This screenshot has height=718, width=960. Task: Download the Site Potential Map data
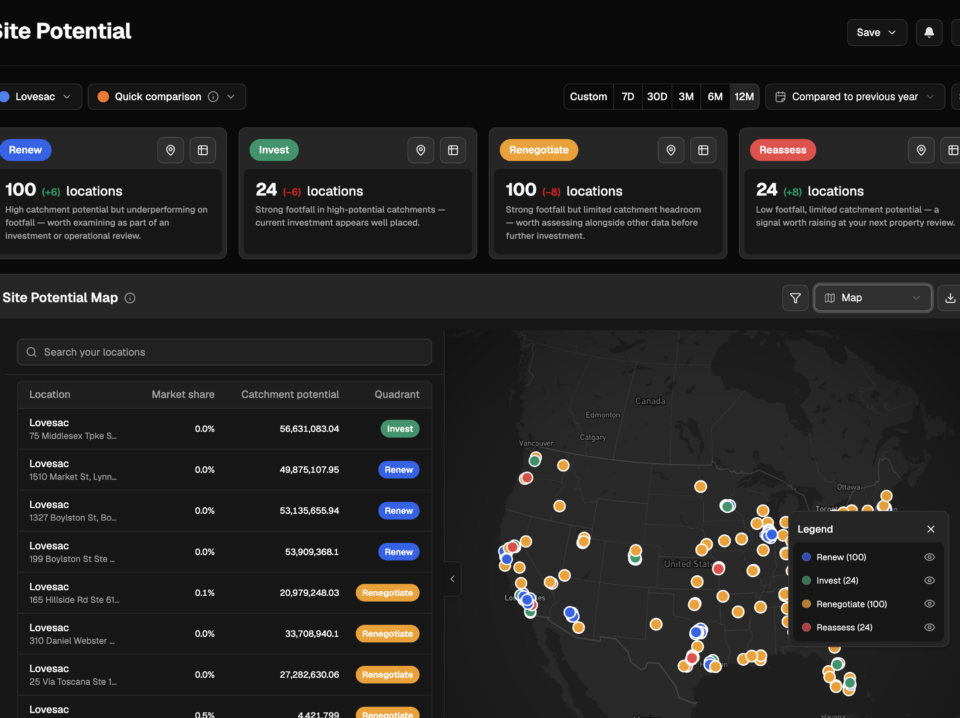coord(950,298)
